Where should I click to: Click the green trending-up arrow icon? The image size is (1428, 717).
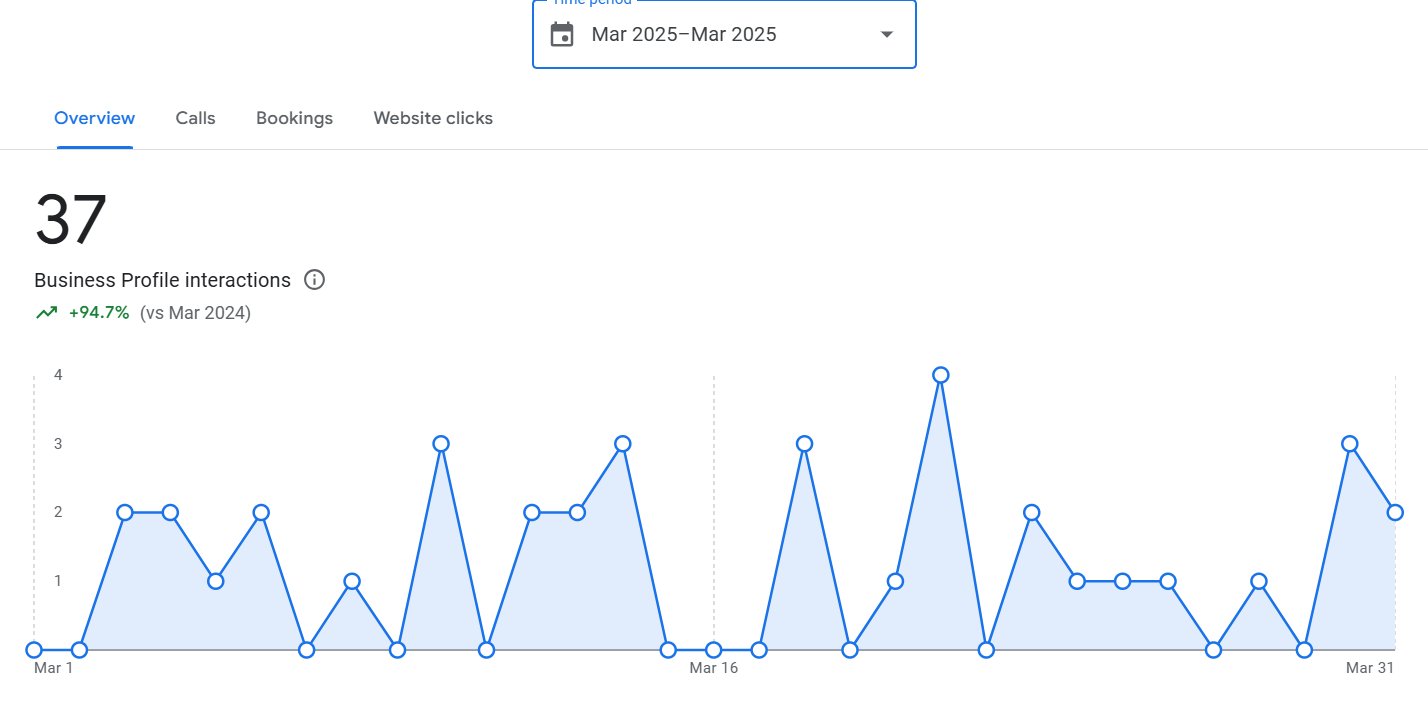[46, 313]
